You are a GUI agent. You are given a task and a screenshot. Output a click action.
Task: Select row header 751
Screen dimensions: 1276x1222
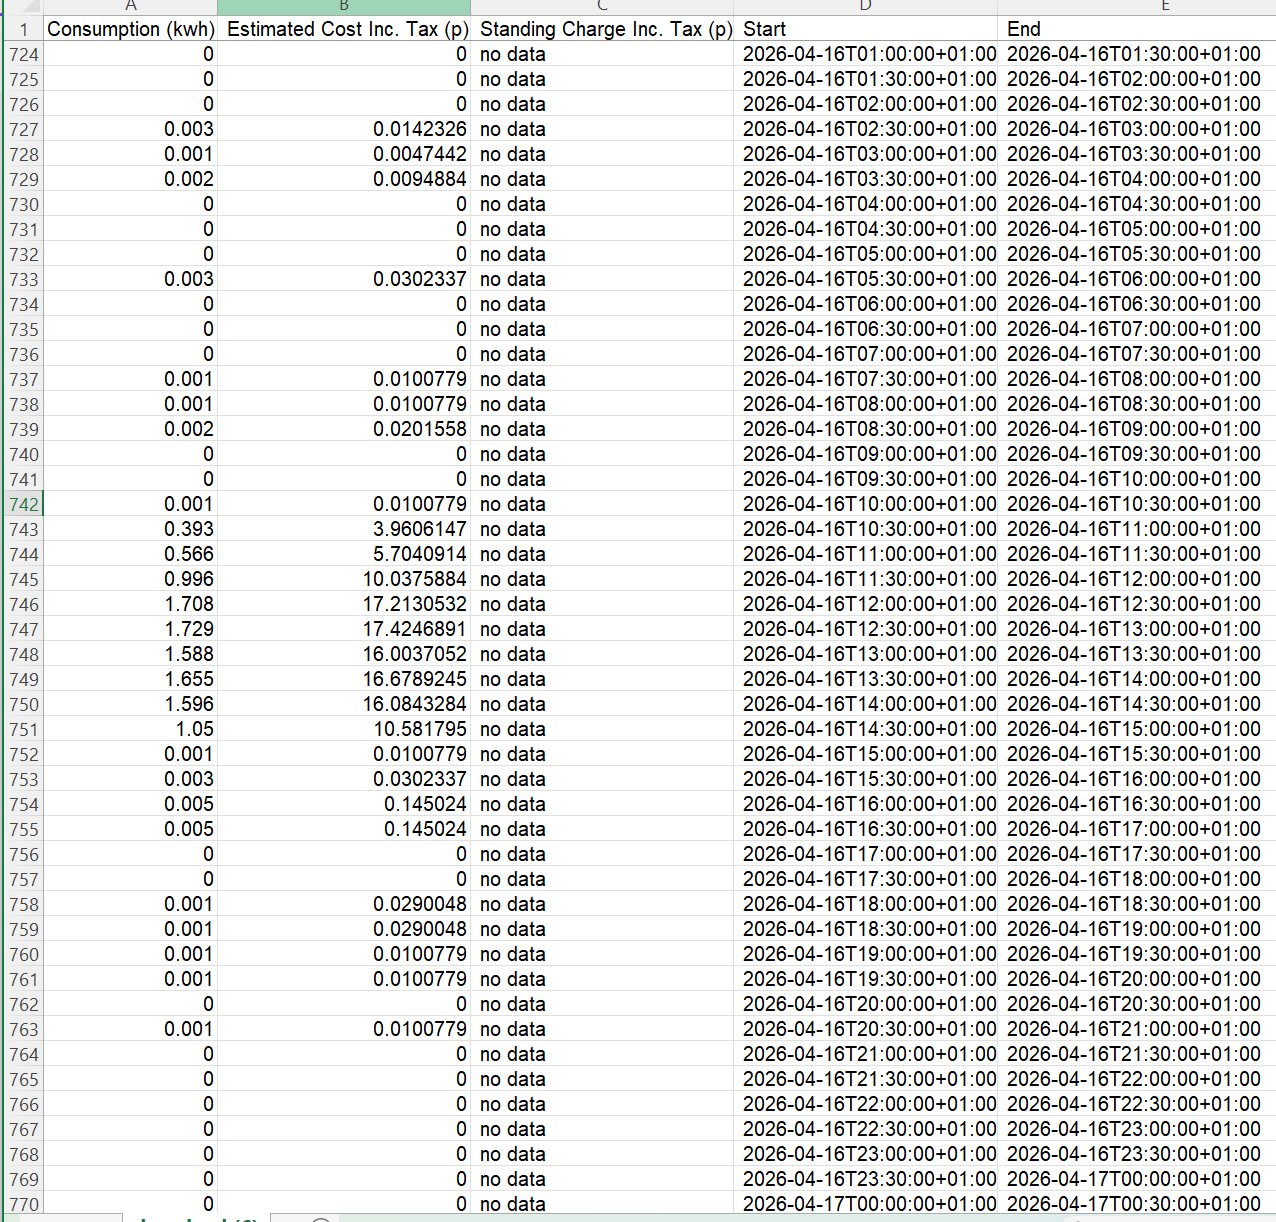(x=22, y=729)
